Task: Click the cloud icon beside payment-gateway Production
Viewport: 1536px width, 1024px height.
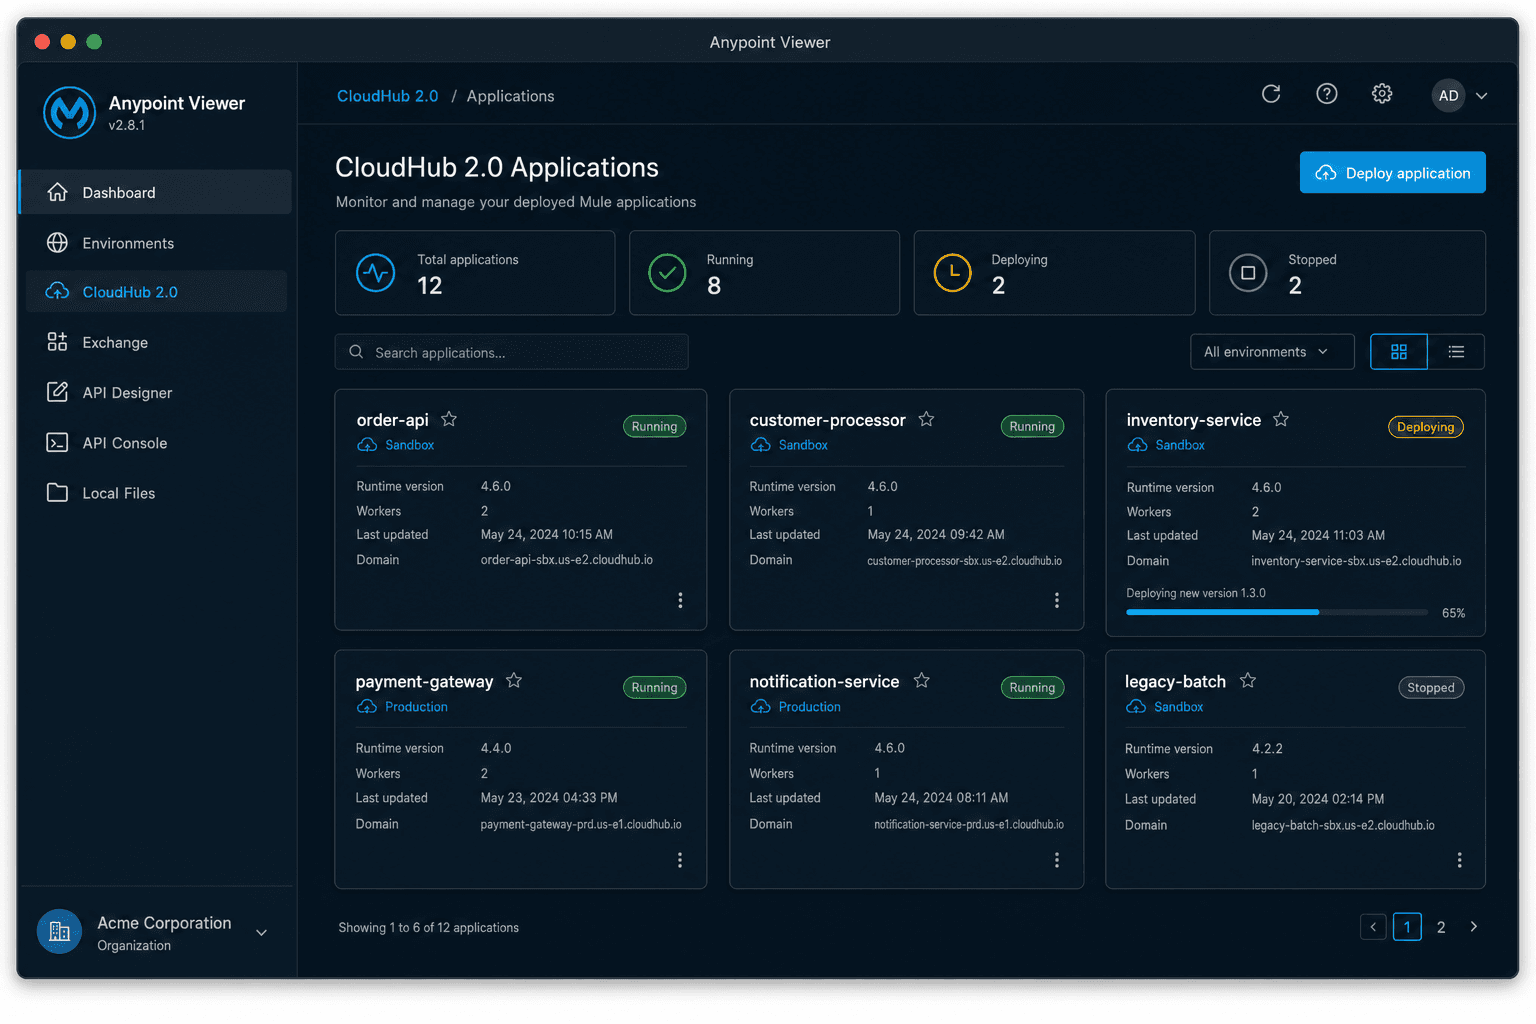Action: tap(366, 707)
